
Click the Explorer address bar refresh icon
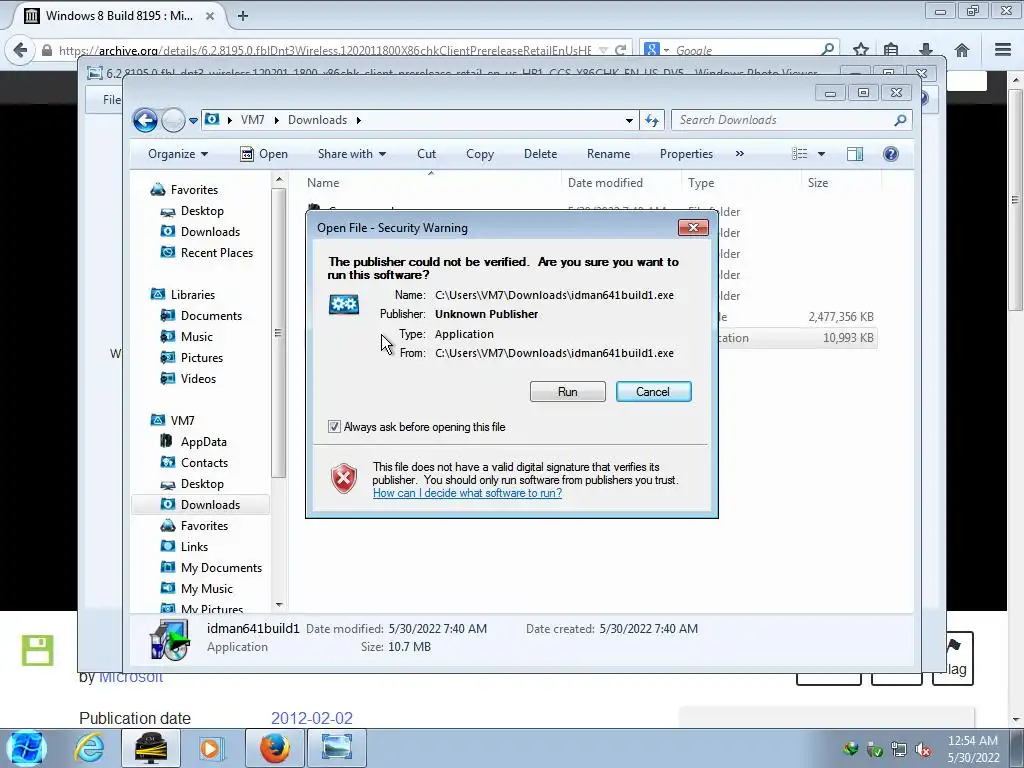click(652, 120)
